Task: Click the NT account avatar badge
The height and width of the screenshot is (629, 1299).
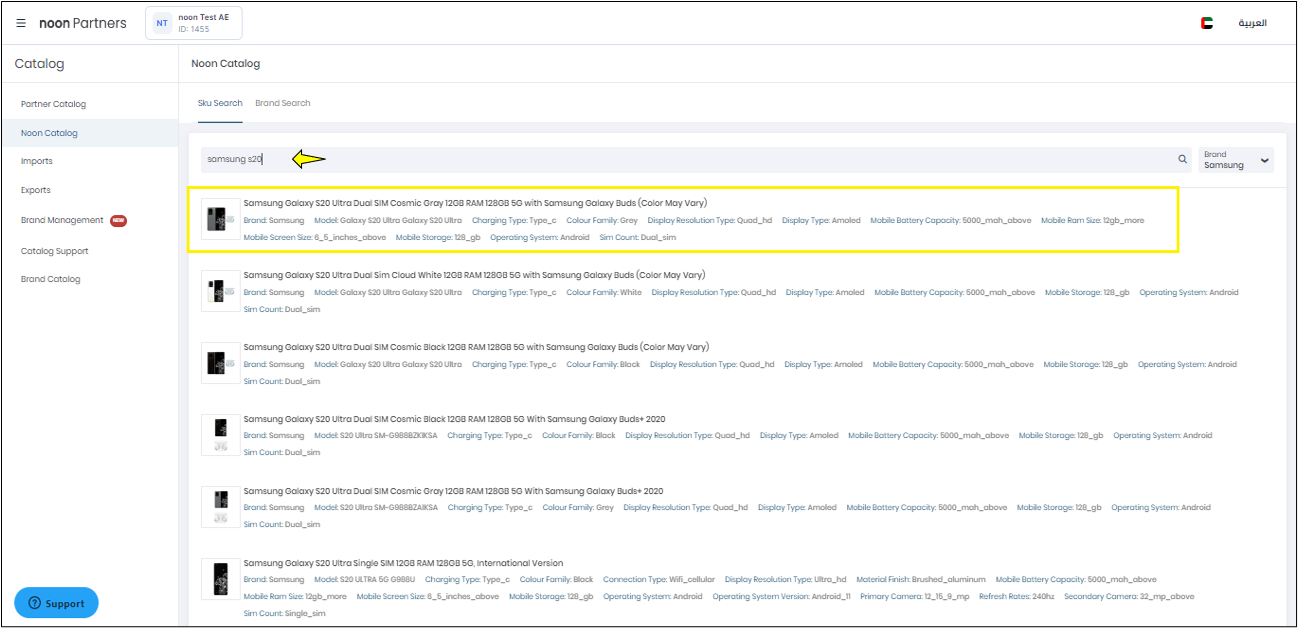Action: click(162, 23)
